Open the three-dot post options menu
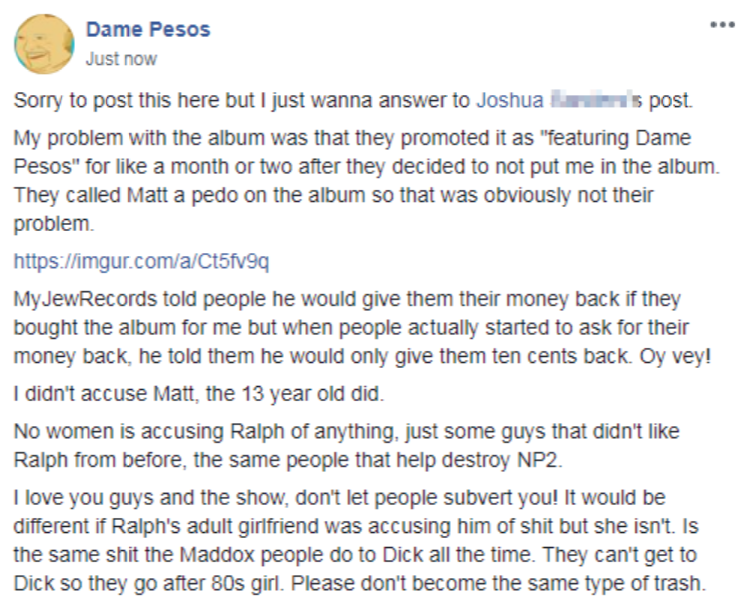Image resolution: width=746 pixels, height=609 pixels. point(722,25)
